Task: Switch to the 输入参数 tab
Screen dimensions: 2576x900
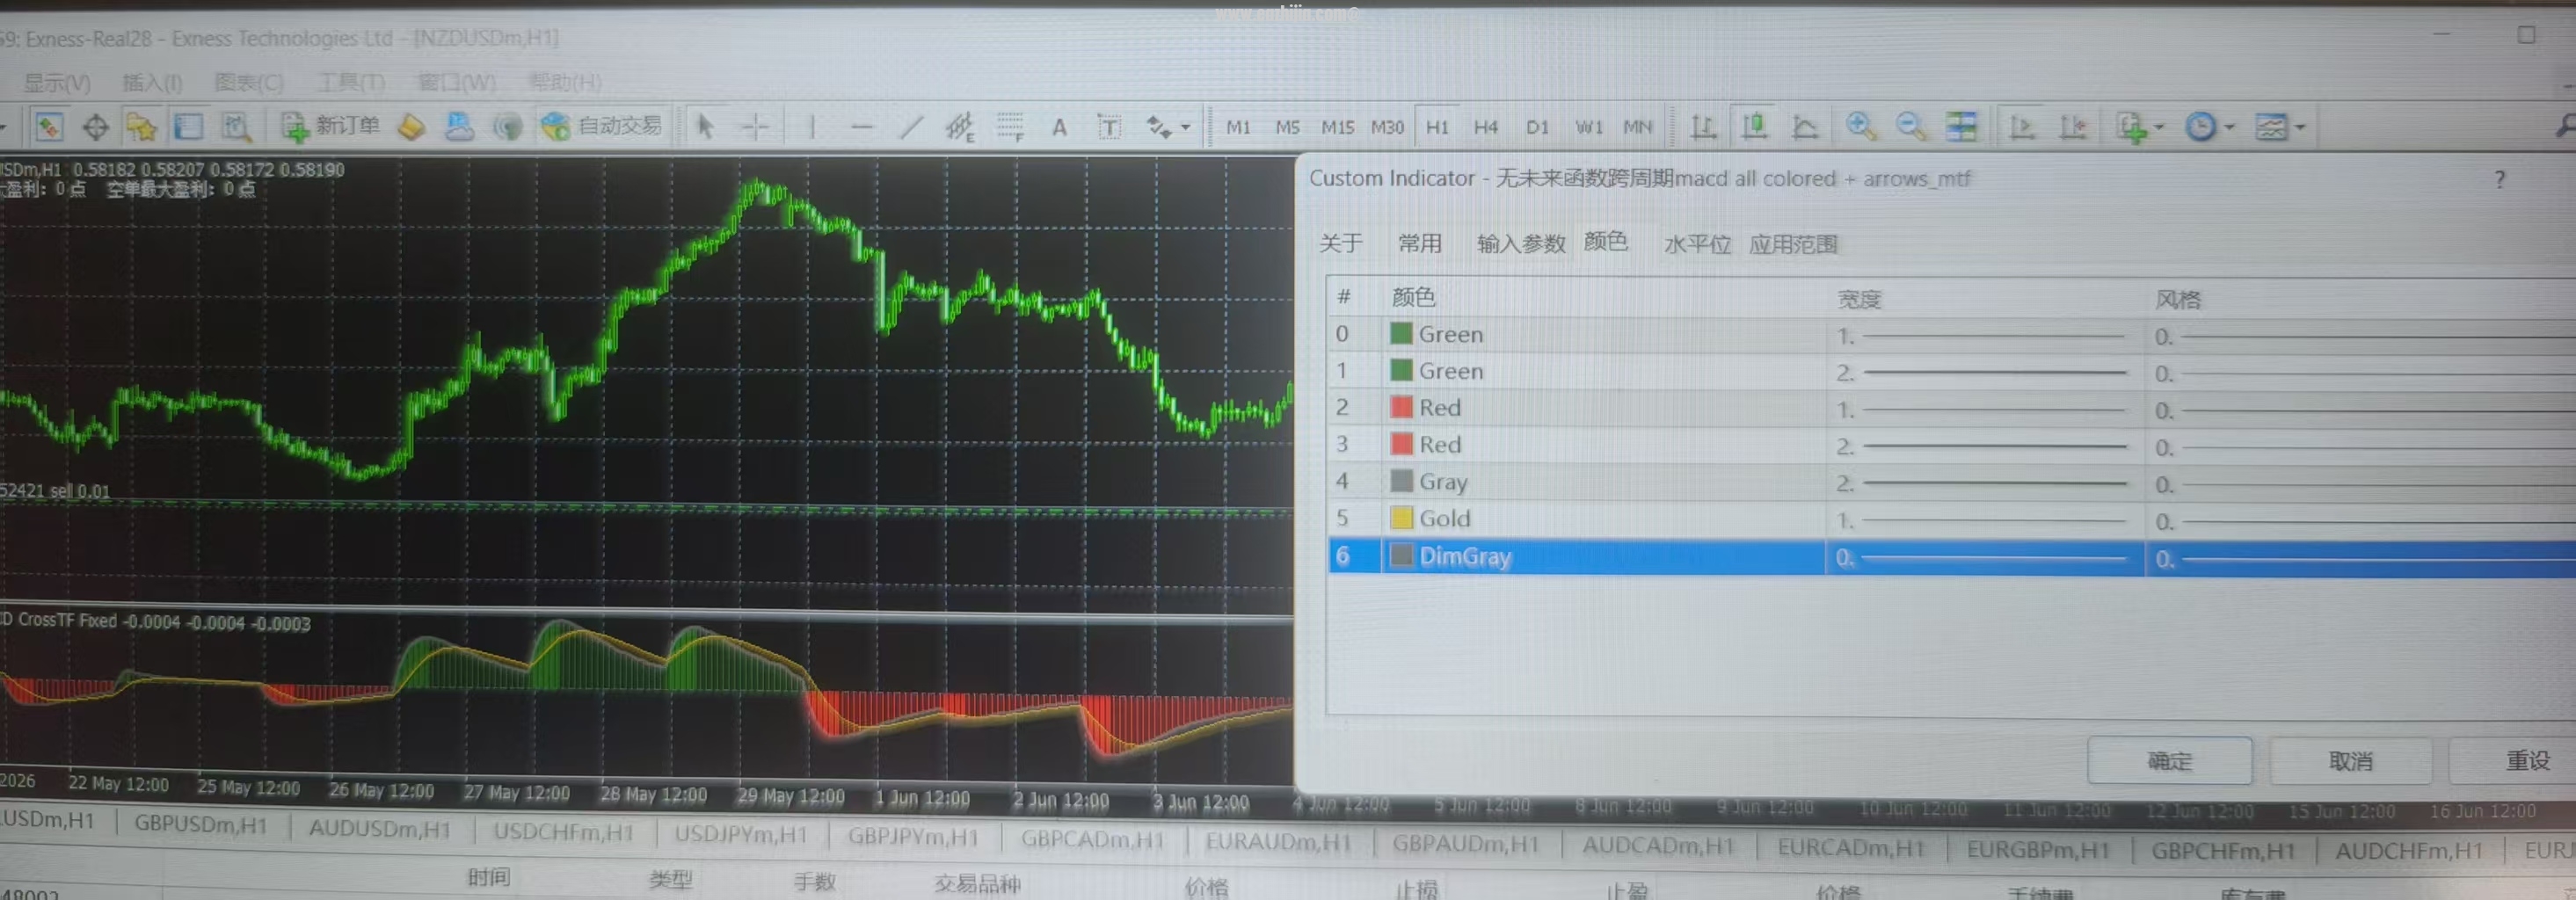Action: pos(1521,243)
